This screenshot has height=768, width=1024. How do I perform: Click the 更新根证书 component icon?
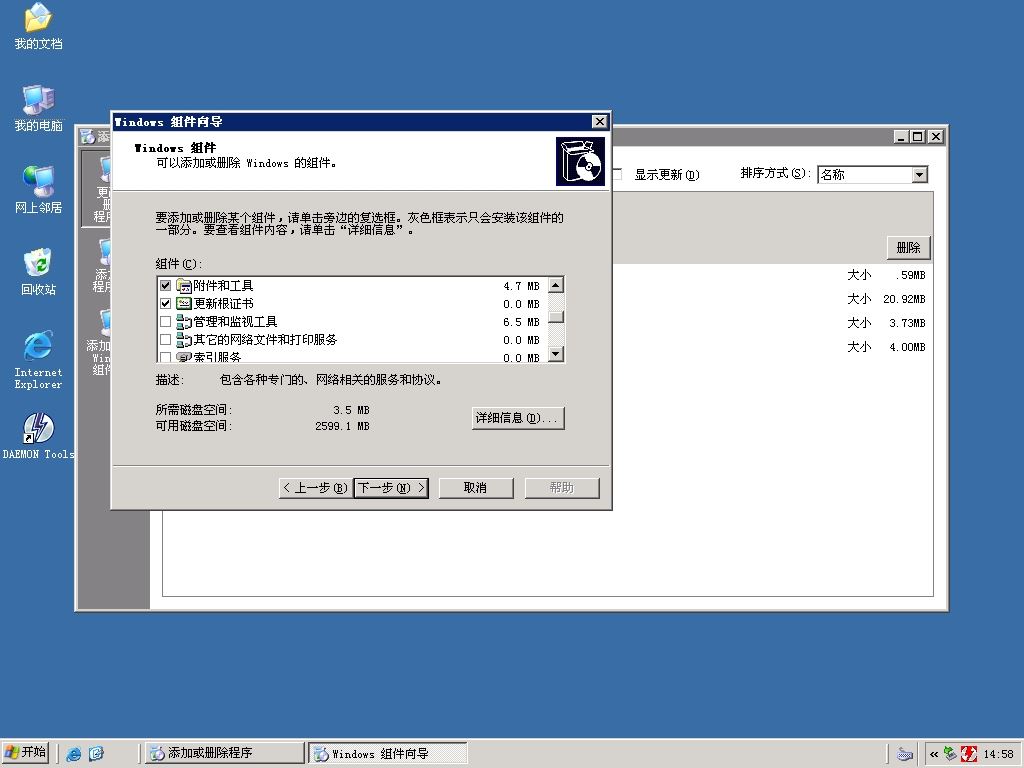click(184, 304)
